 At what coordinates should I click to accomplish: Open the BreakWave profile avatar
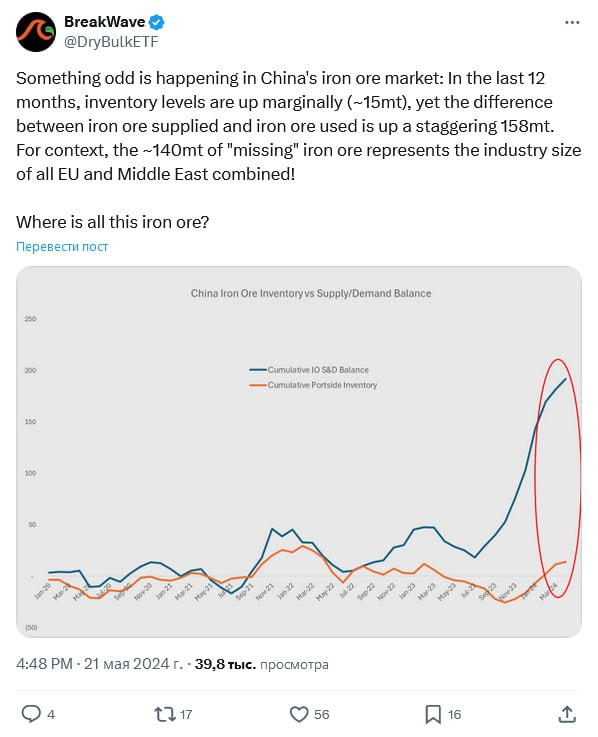click(x=36, y=31)
